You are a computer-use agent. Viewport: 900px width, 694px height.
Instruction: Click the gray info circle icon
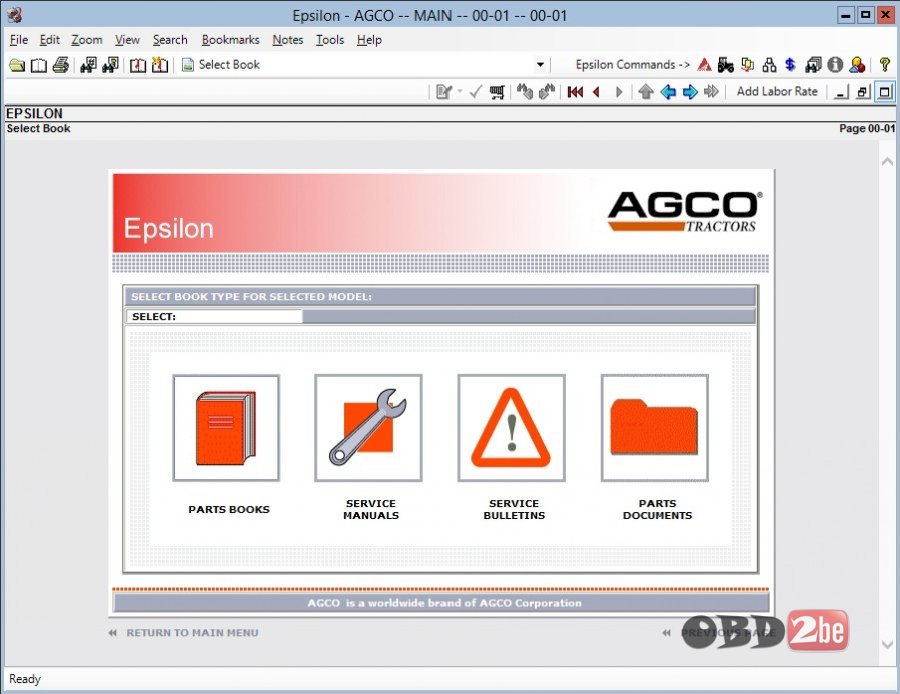835,65
